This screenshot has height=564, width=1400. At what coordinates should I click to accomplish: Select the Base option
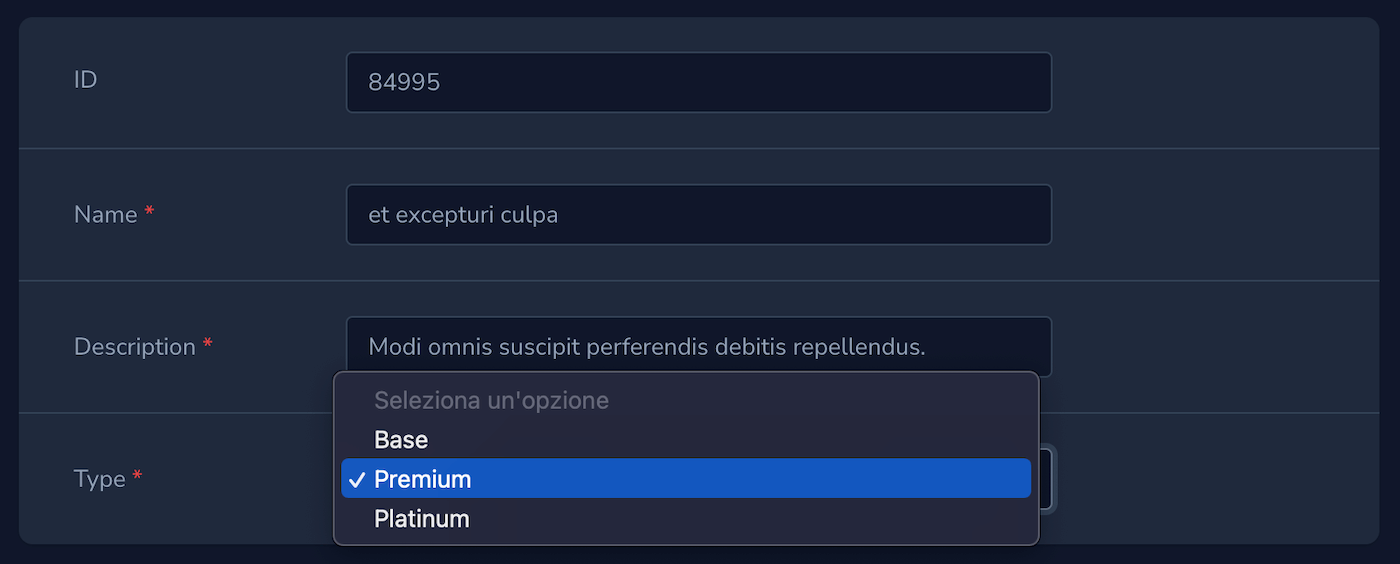pos(401,440)
